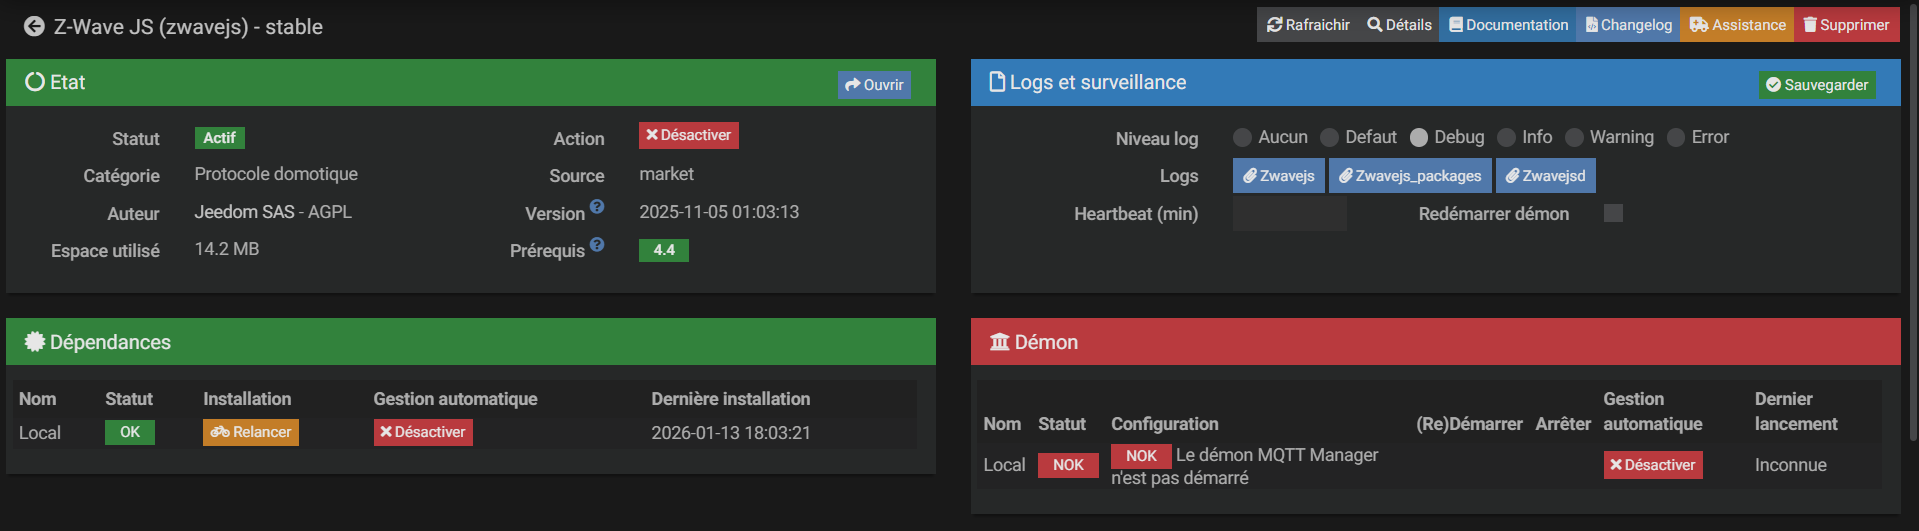The width and height of the screenshot is (1919, 531).
Task: Disable the daemon automatic management
Action: click(1652, 465)
